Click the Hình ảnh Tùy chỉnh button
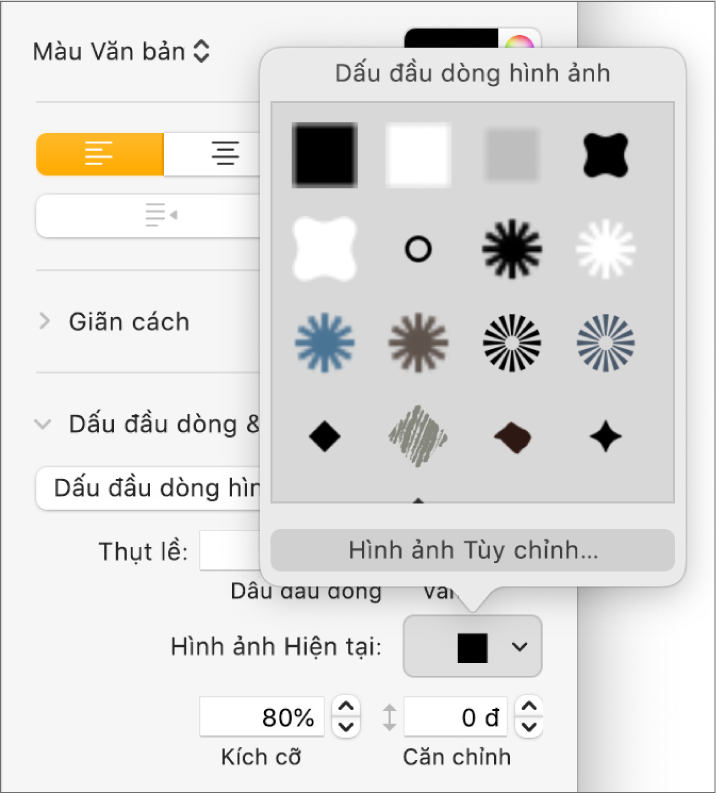716x793 pixels. (x=473, y=550)
